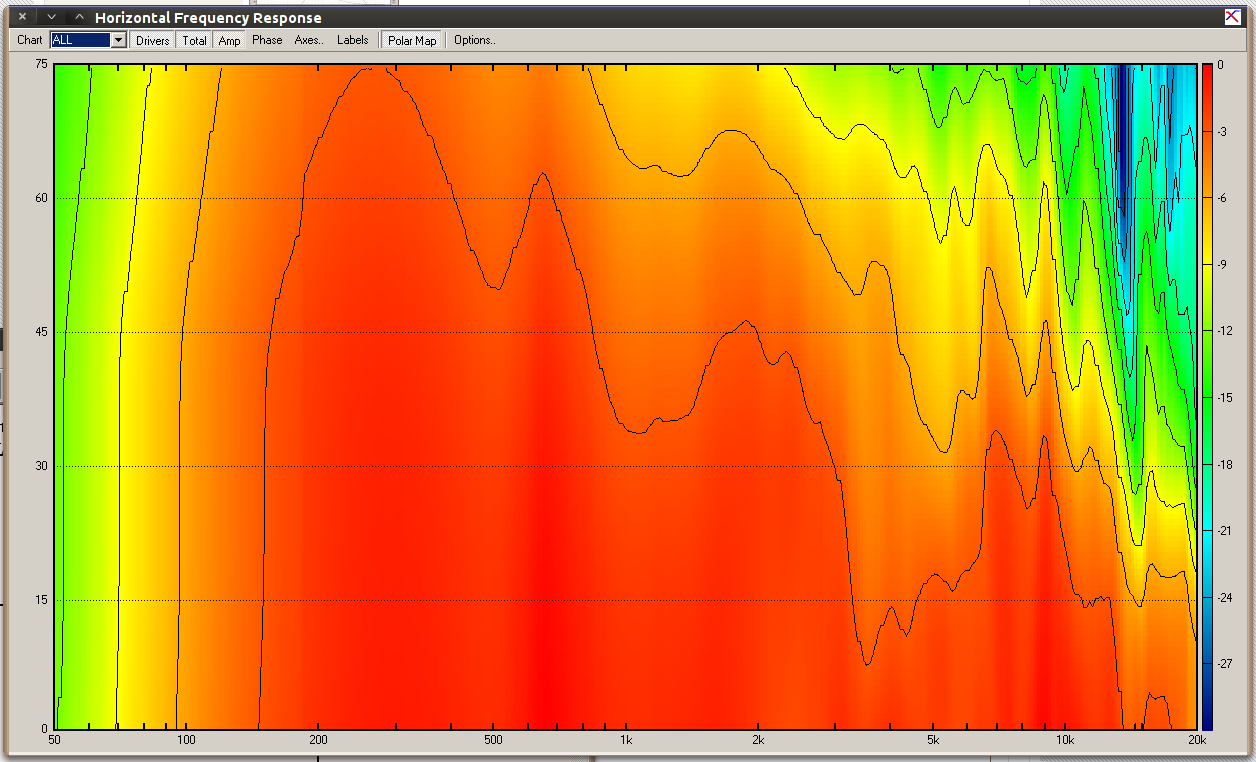Click the "200" frequency axis label
This screenshot has height=762, width=1256.
pos(318,741)
